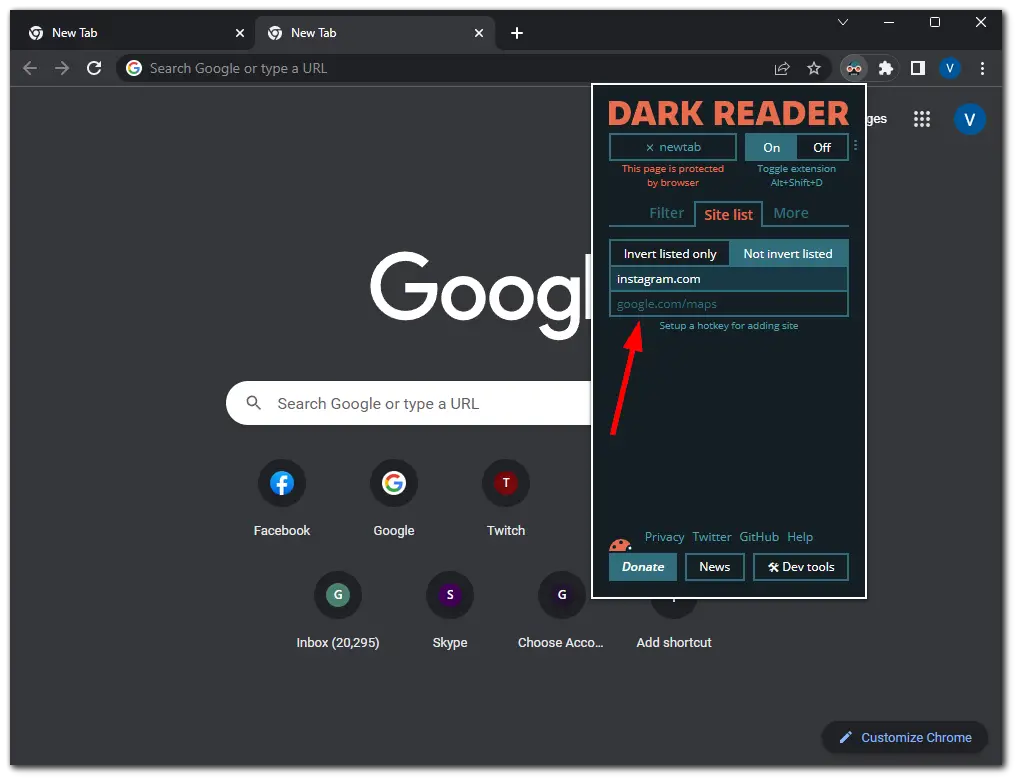Viewport: 1020px width, 783px height.
Task: Open Google apps grid icon
Action: pos(922,119)
